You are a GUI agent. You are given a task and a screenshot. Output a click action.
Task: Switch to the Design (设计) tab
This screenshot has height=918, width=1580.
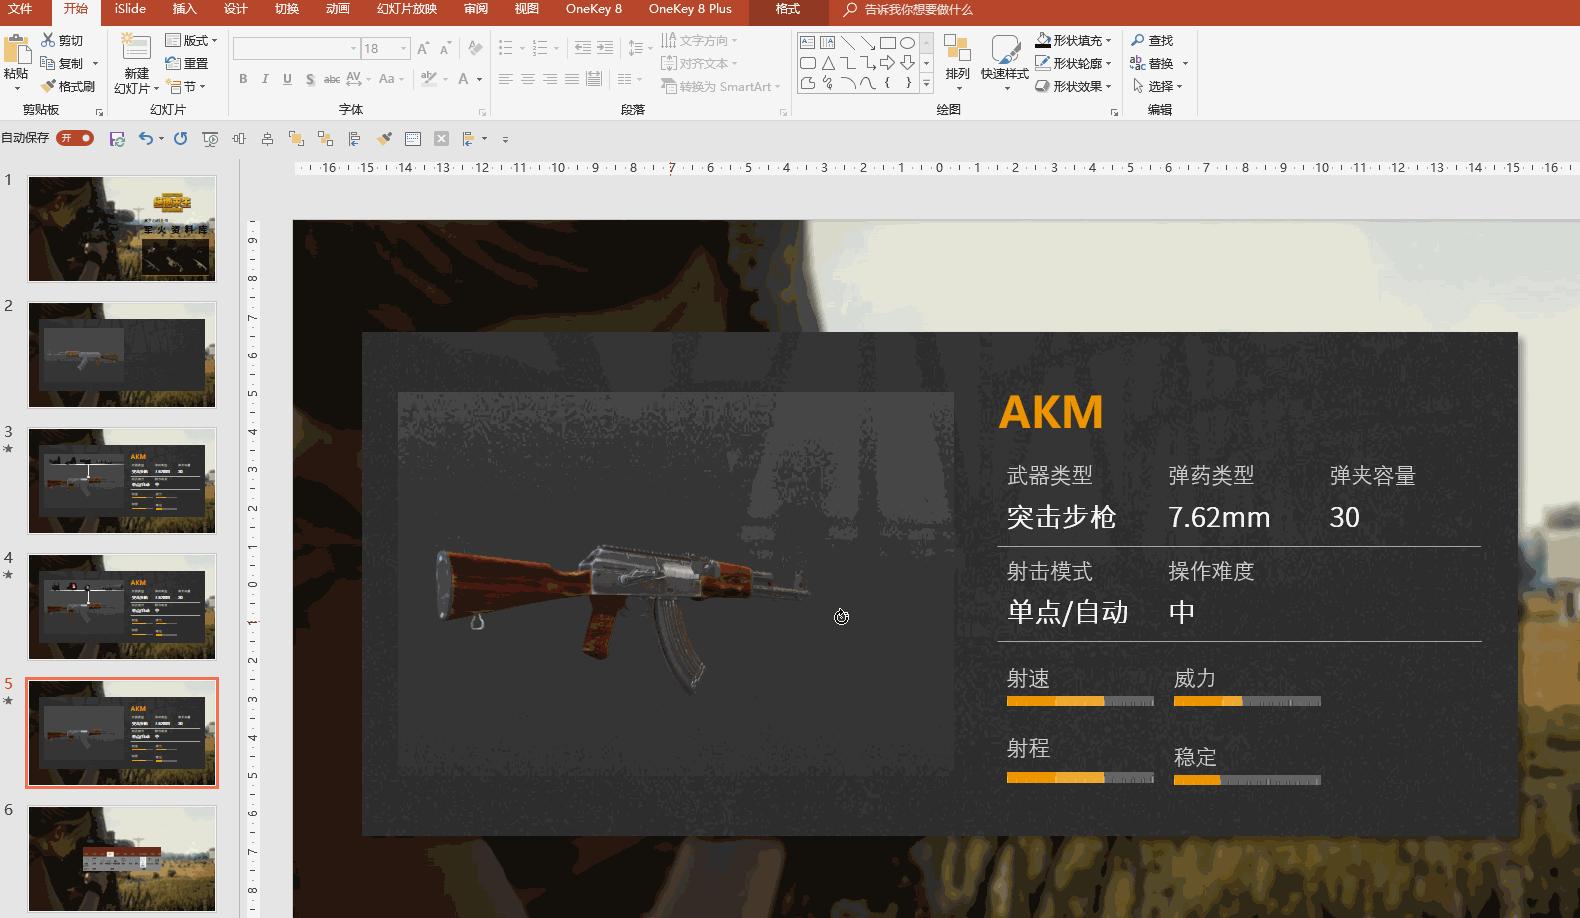[x=235, y=9]
